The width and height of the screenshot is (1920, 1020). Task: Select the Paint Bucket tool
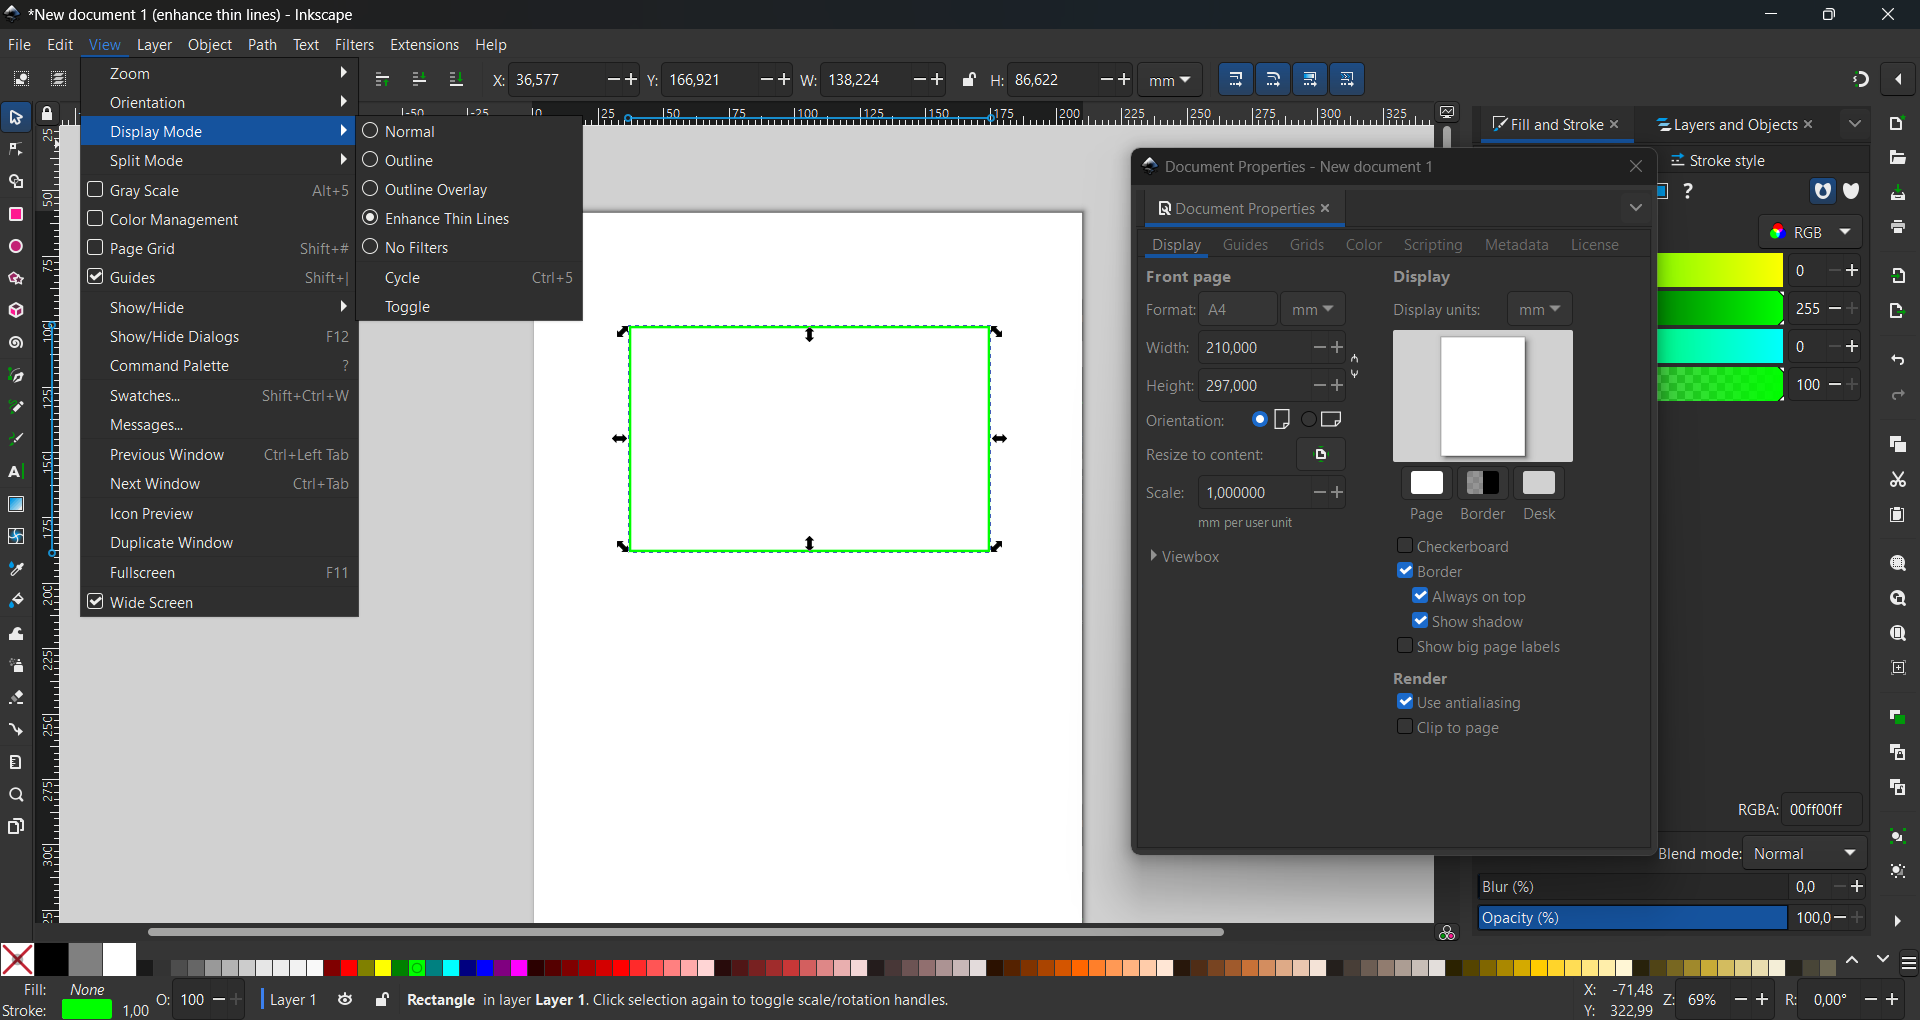[x=16, y=601]
